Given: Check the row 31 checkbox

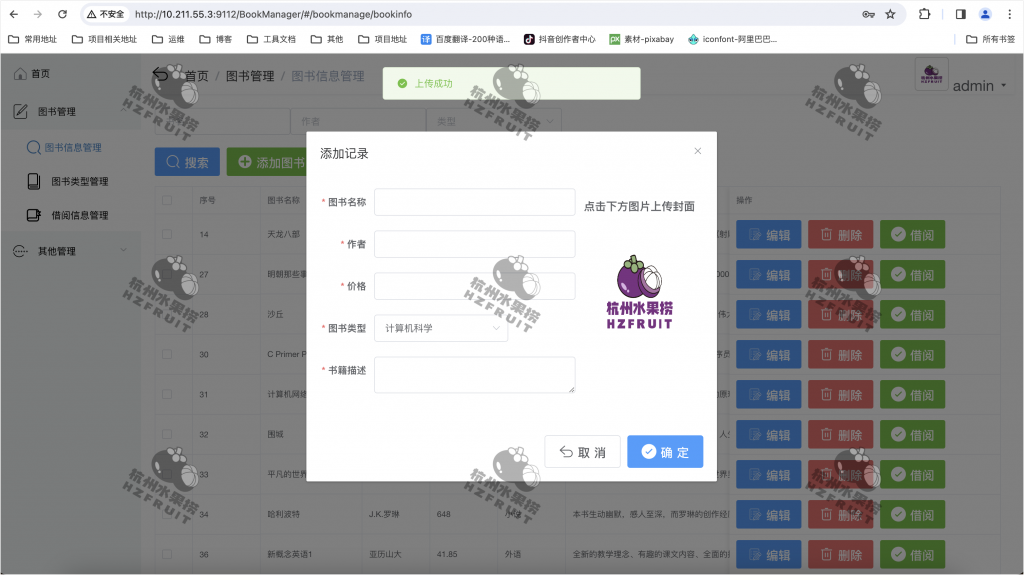Looking at the screenshot, I should tap(167, 394).
